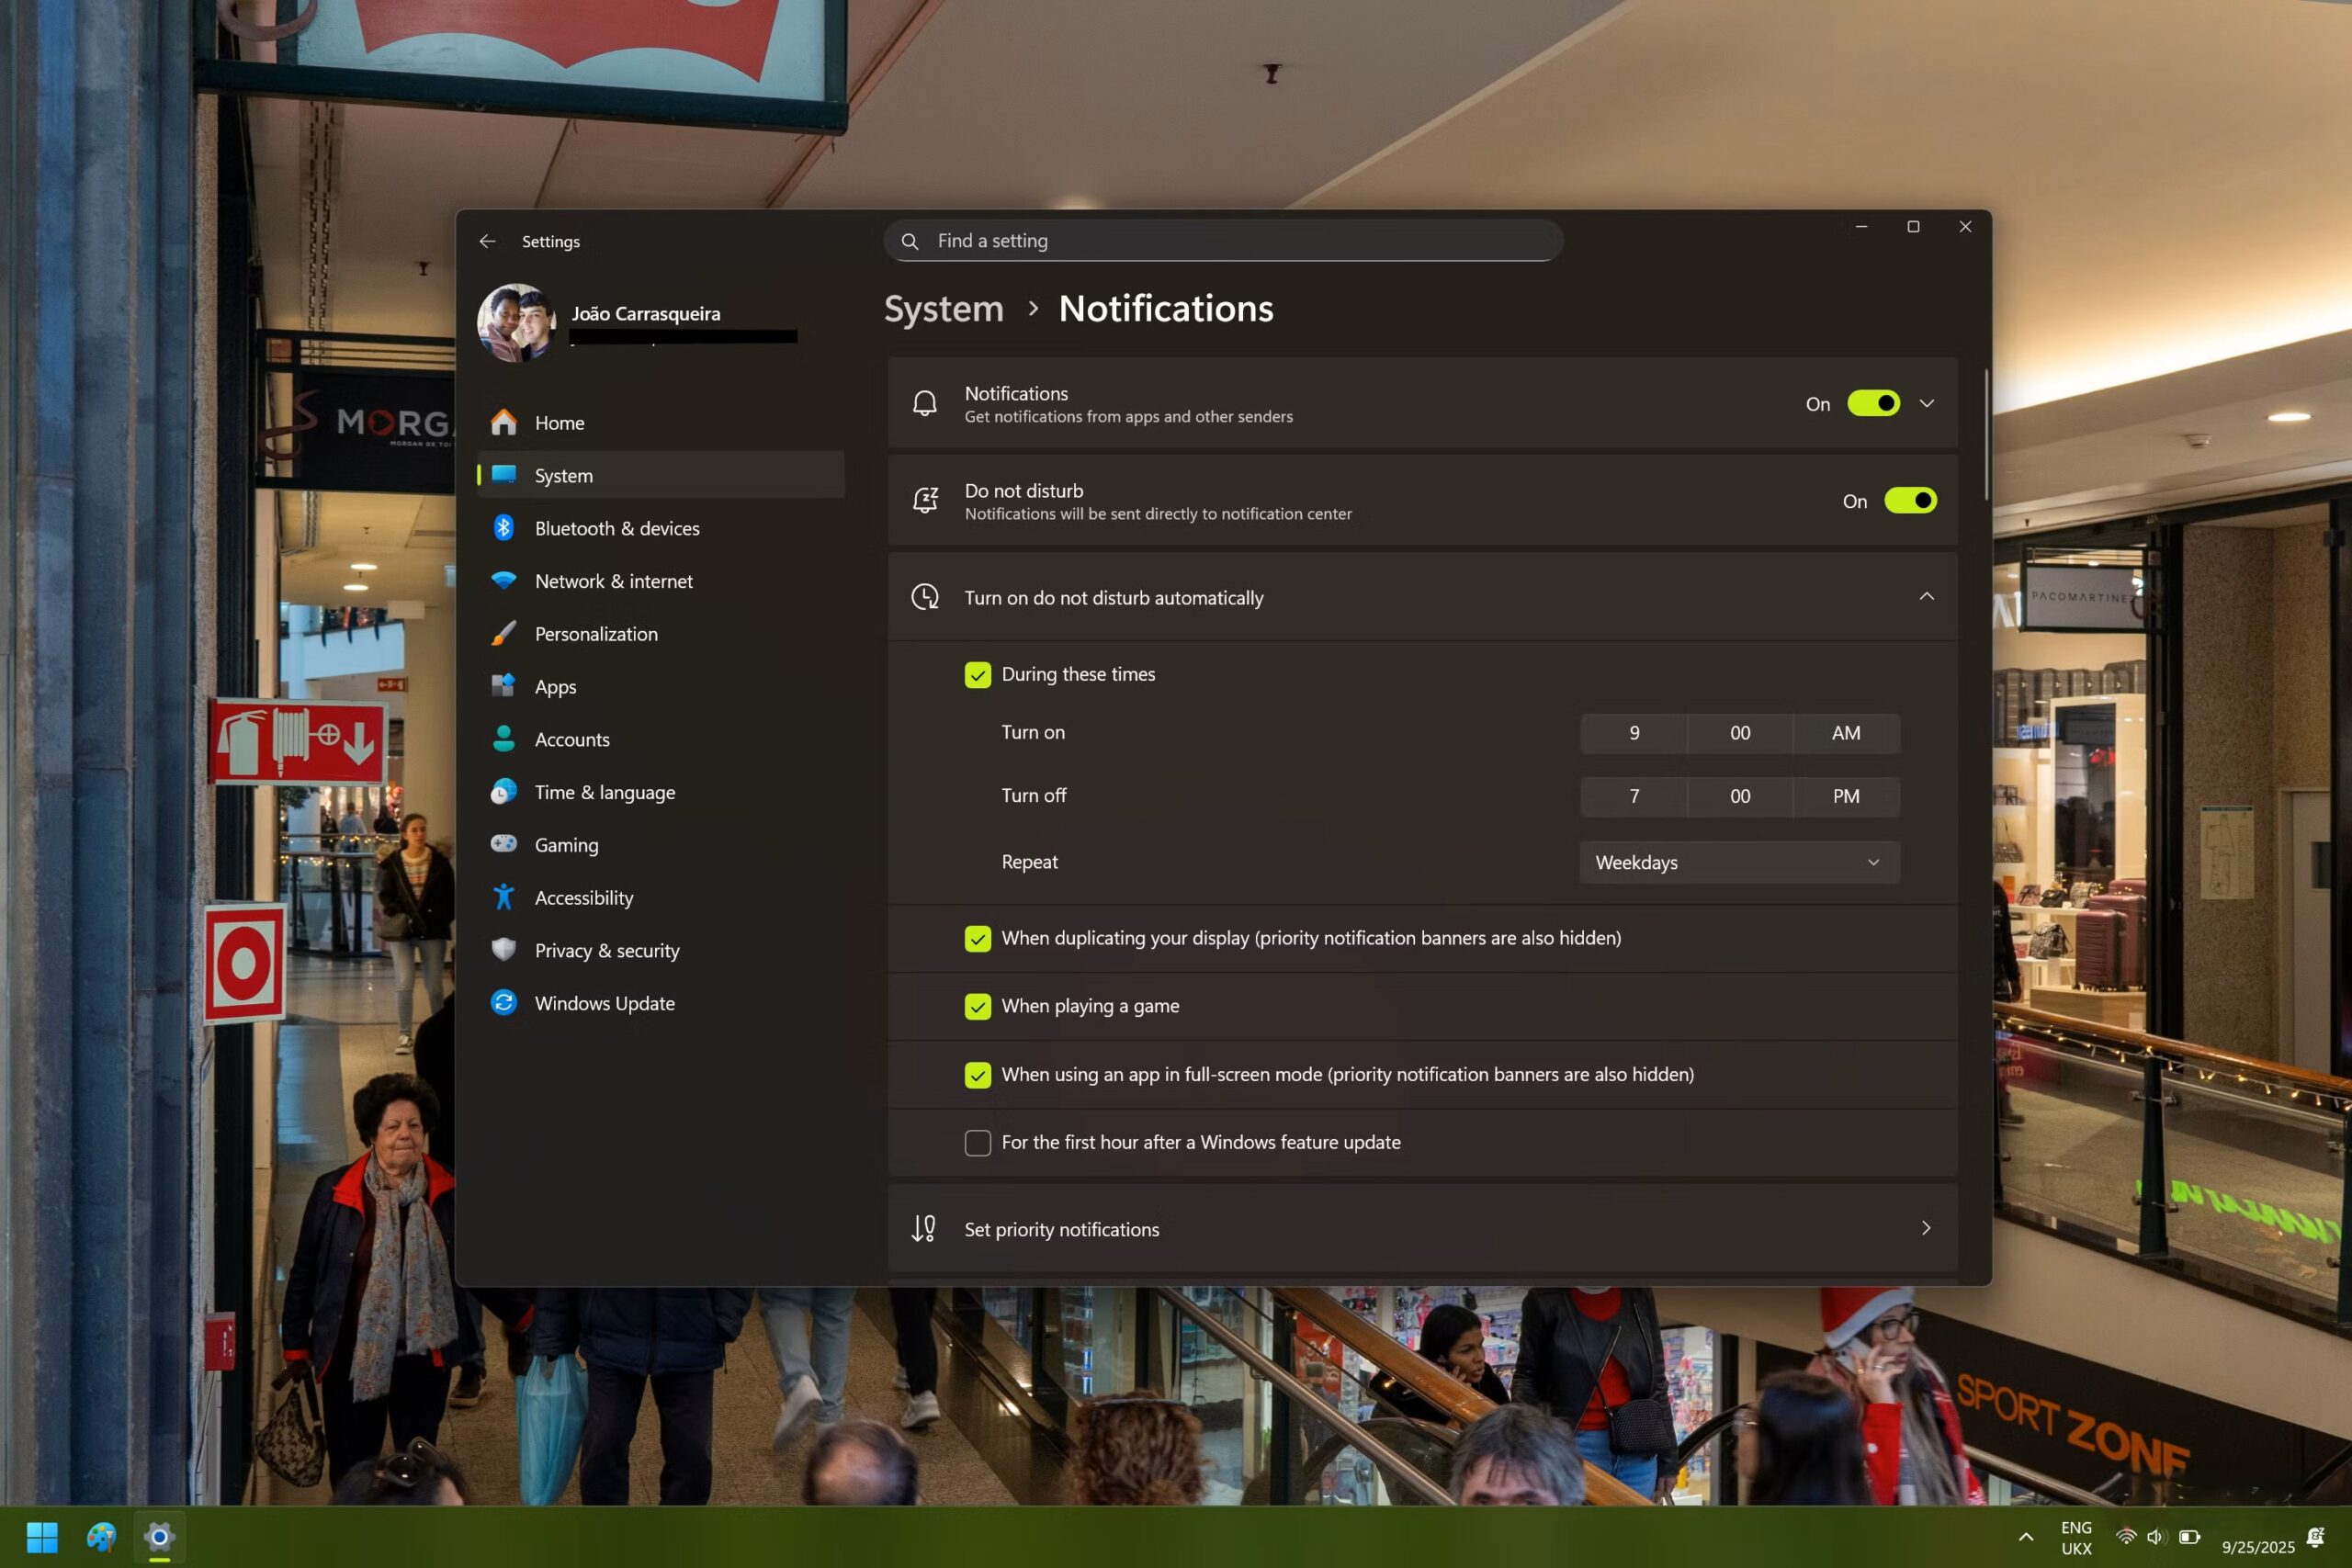Screen dimensions: 2352x1568
Task: Go to Time & language settings
Action: (x=604, y=792)
